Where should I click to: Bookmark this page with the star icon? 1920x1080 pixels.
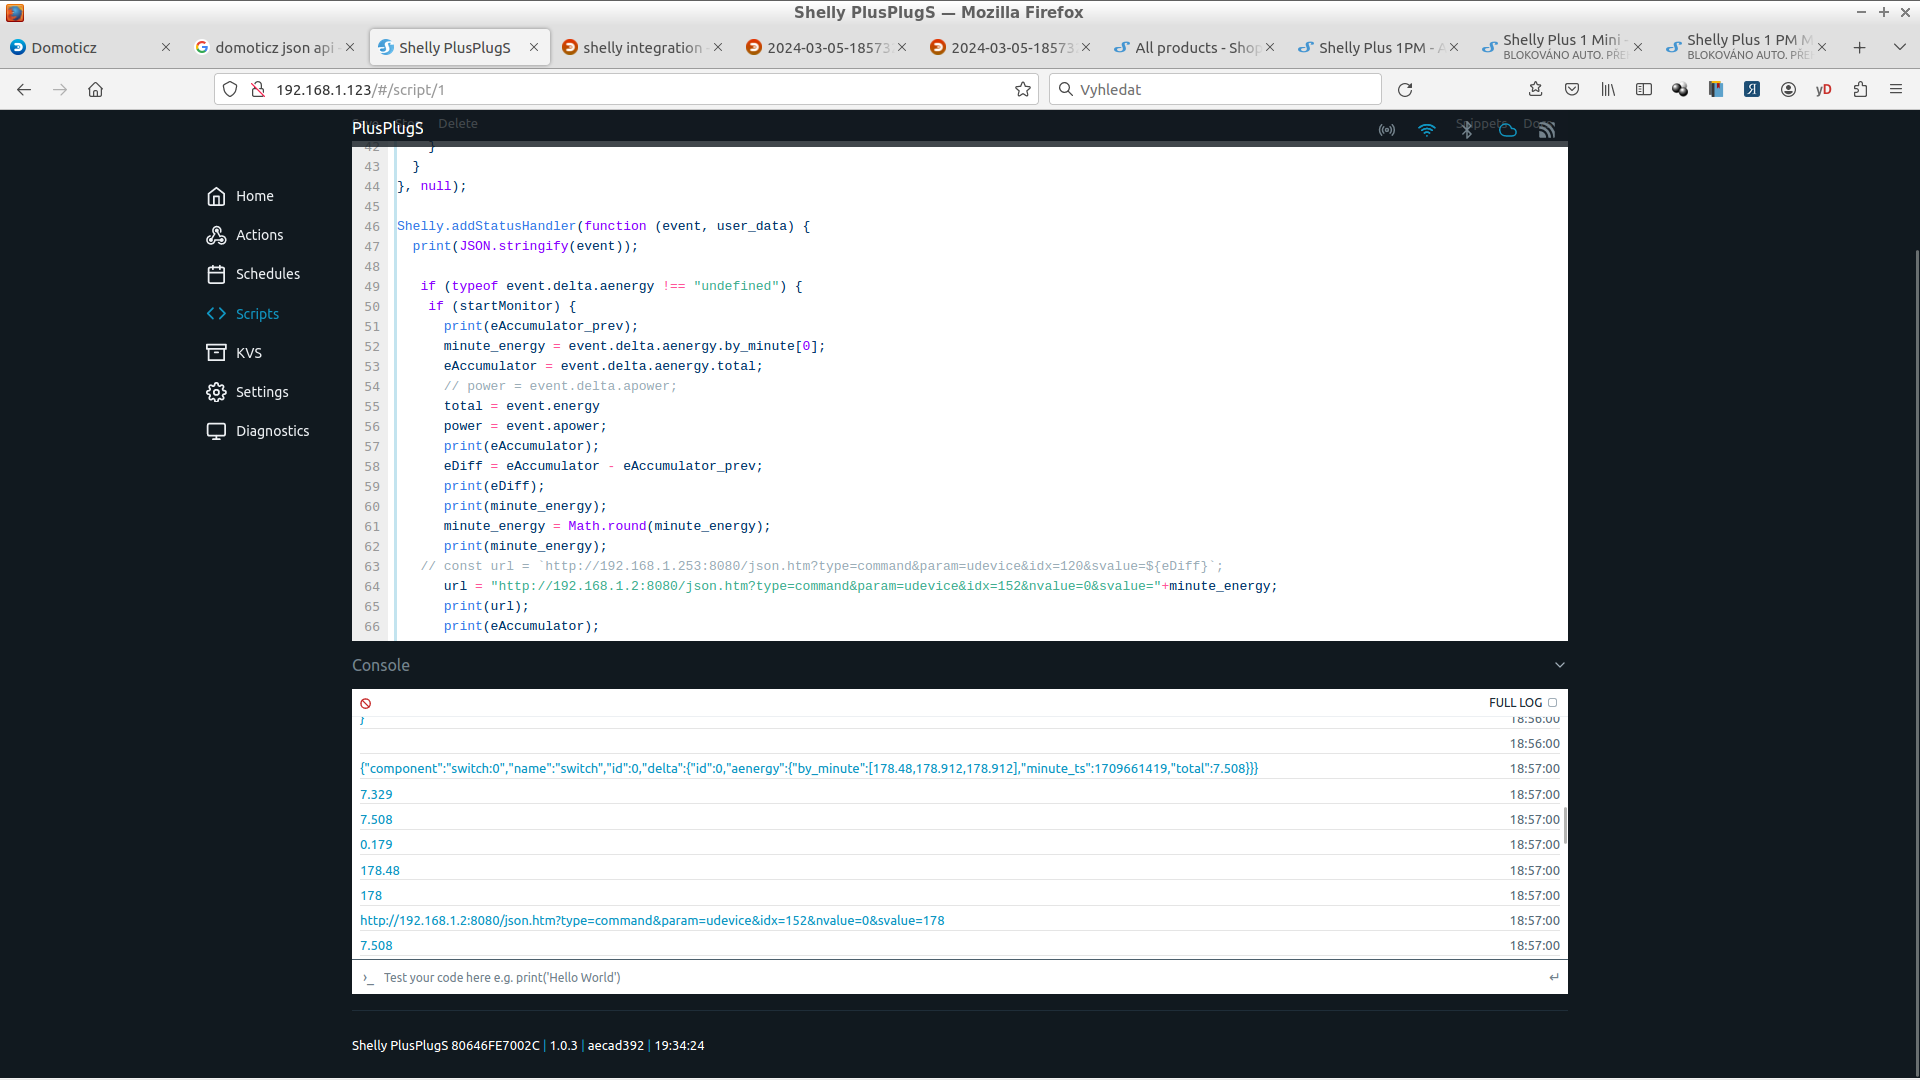(1023, 90)
